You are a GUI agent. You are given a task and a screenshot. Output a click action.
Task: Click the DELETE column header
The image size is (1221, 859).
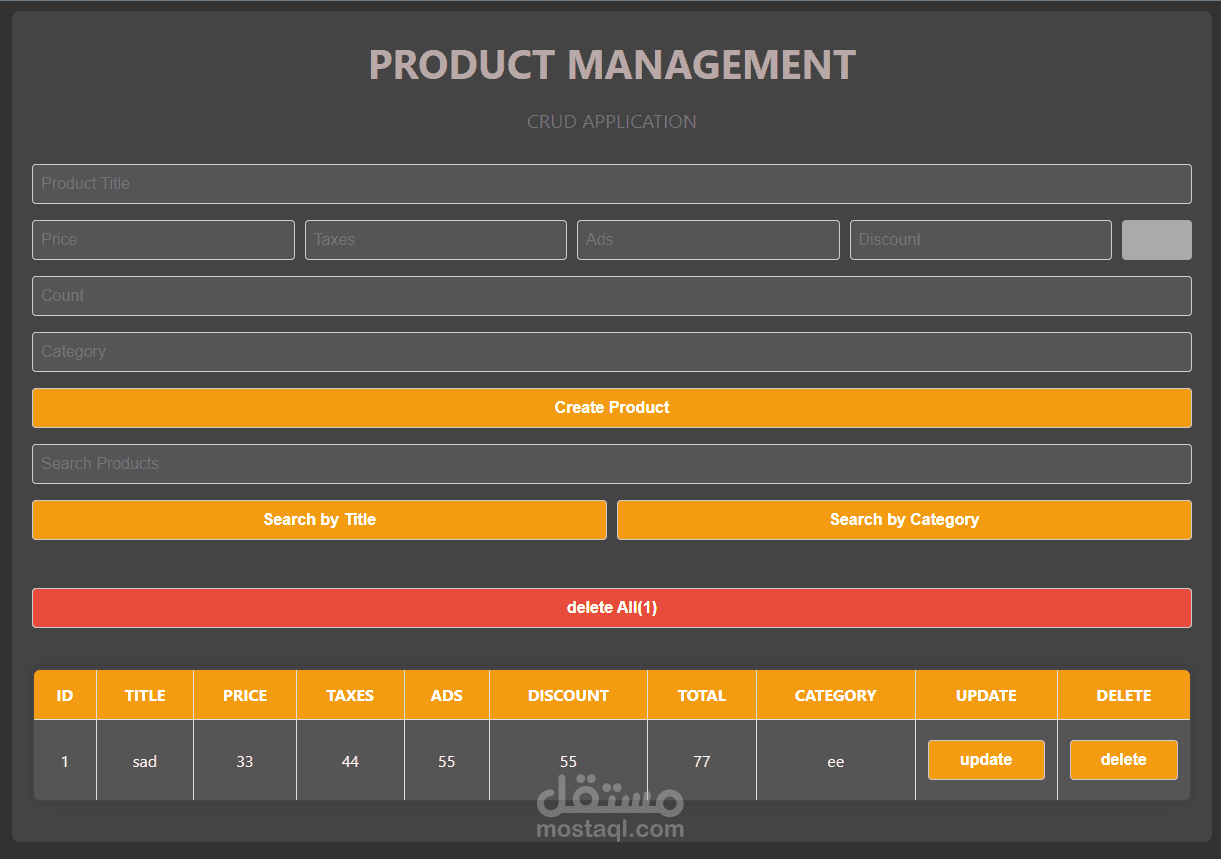1124,695
